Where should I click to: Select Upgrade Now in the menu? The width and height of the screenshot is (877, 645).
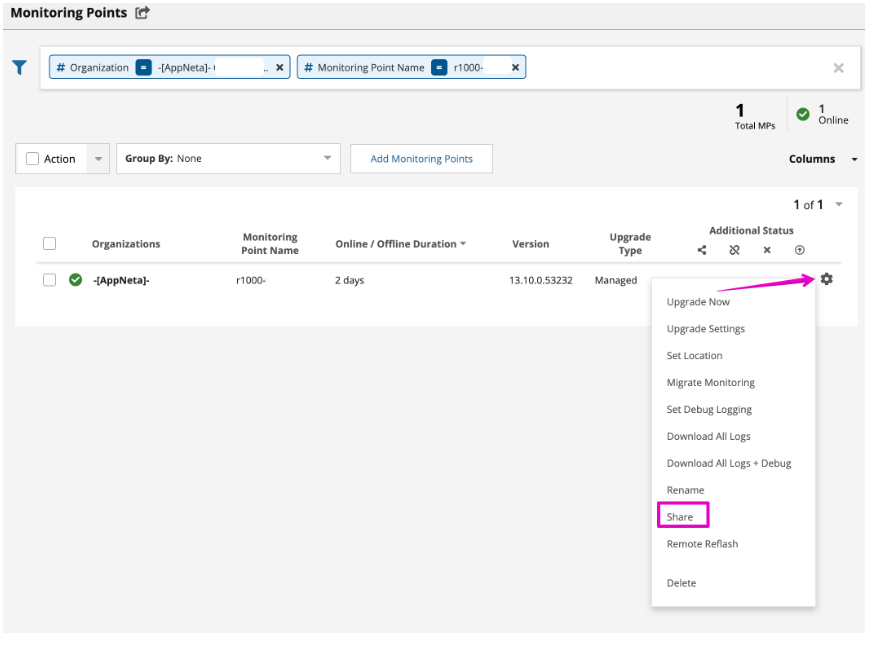coord(698,302)
